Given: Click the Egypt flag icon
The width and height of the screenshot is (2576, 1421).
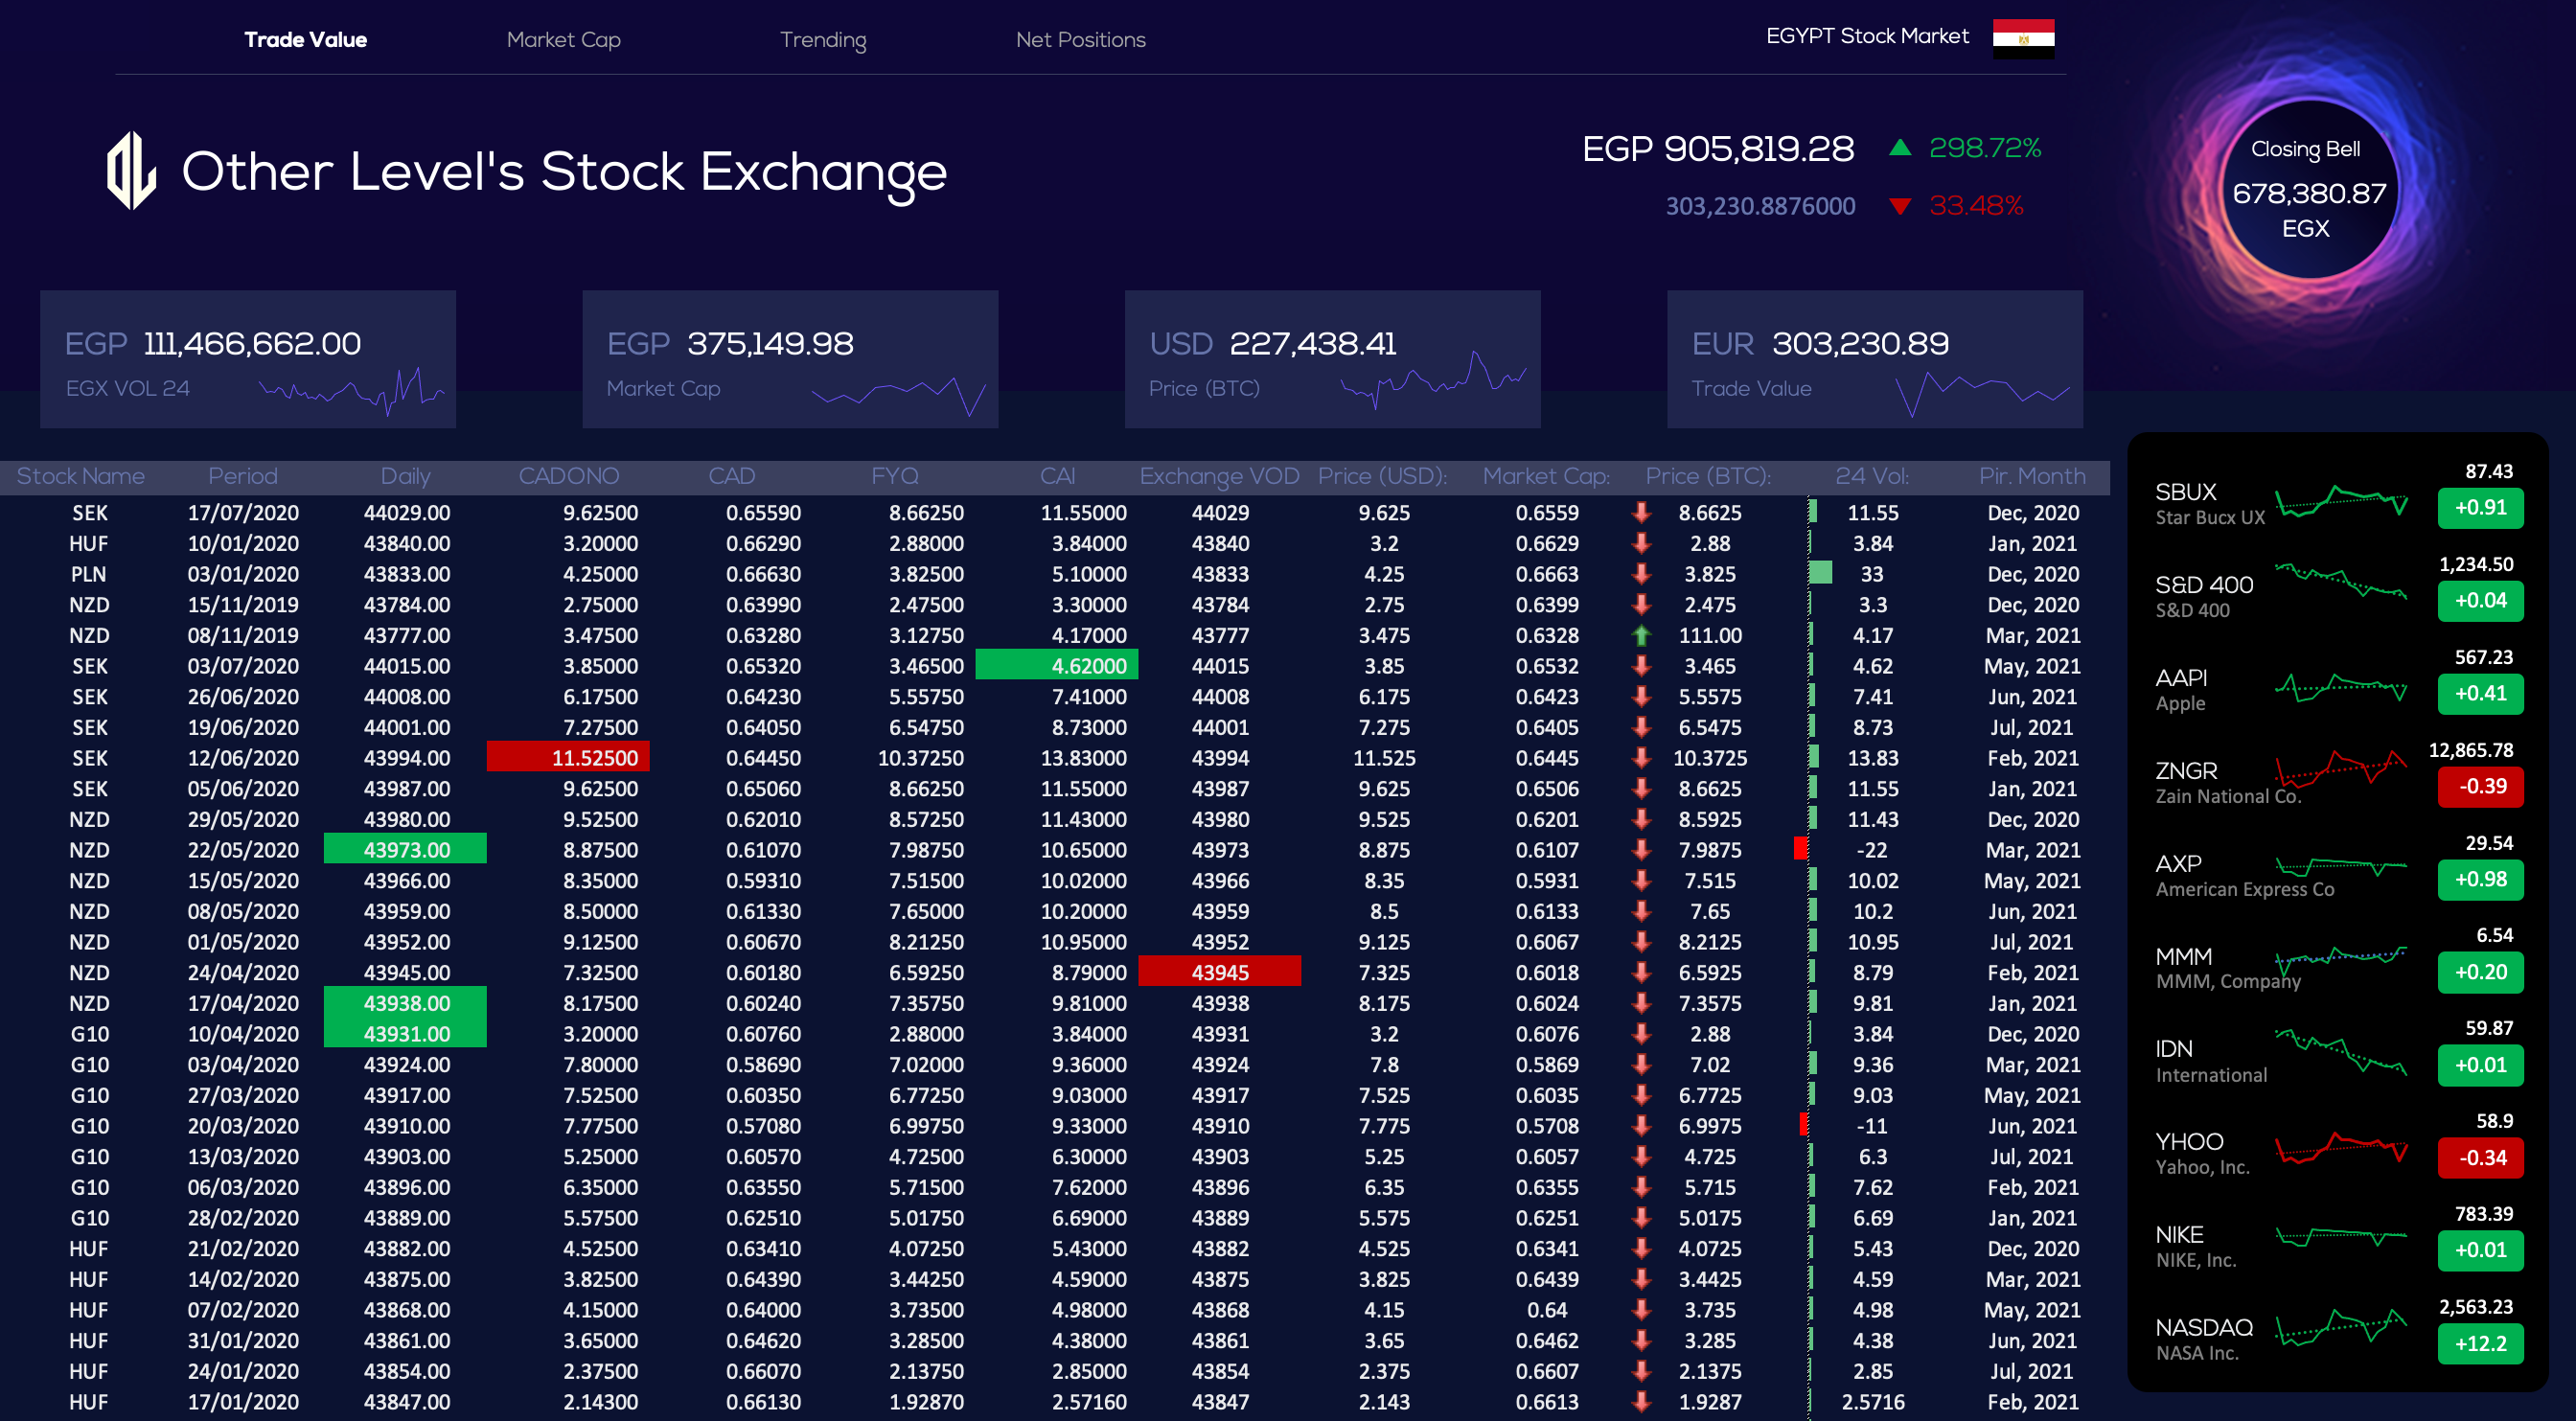Looking at the screenshot, I should 2023,39.
